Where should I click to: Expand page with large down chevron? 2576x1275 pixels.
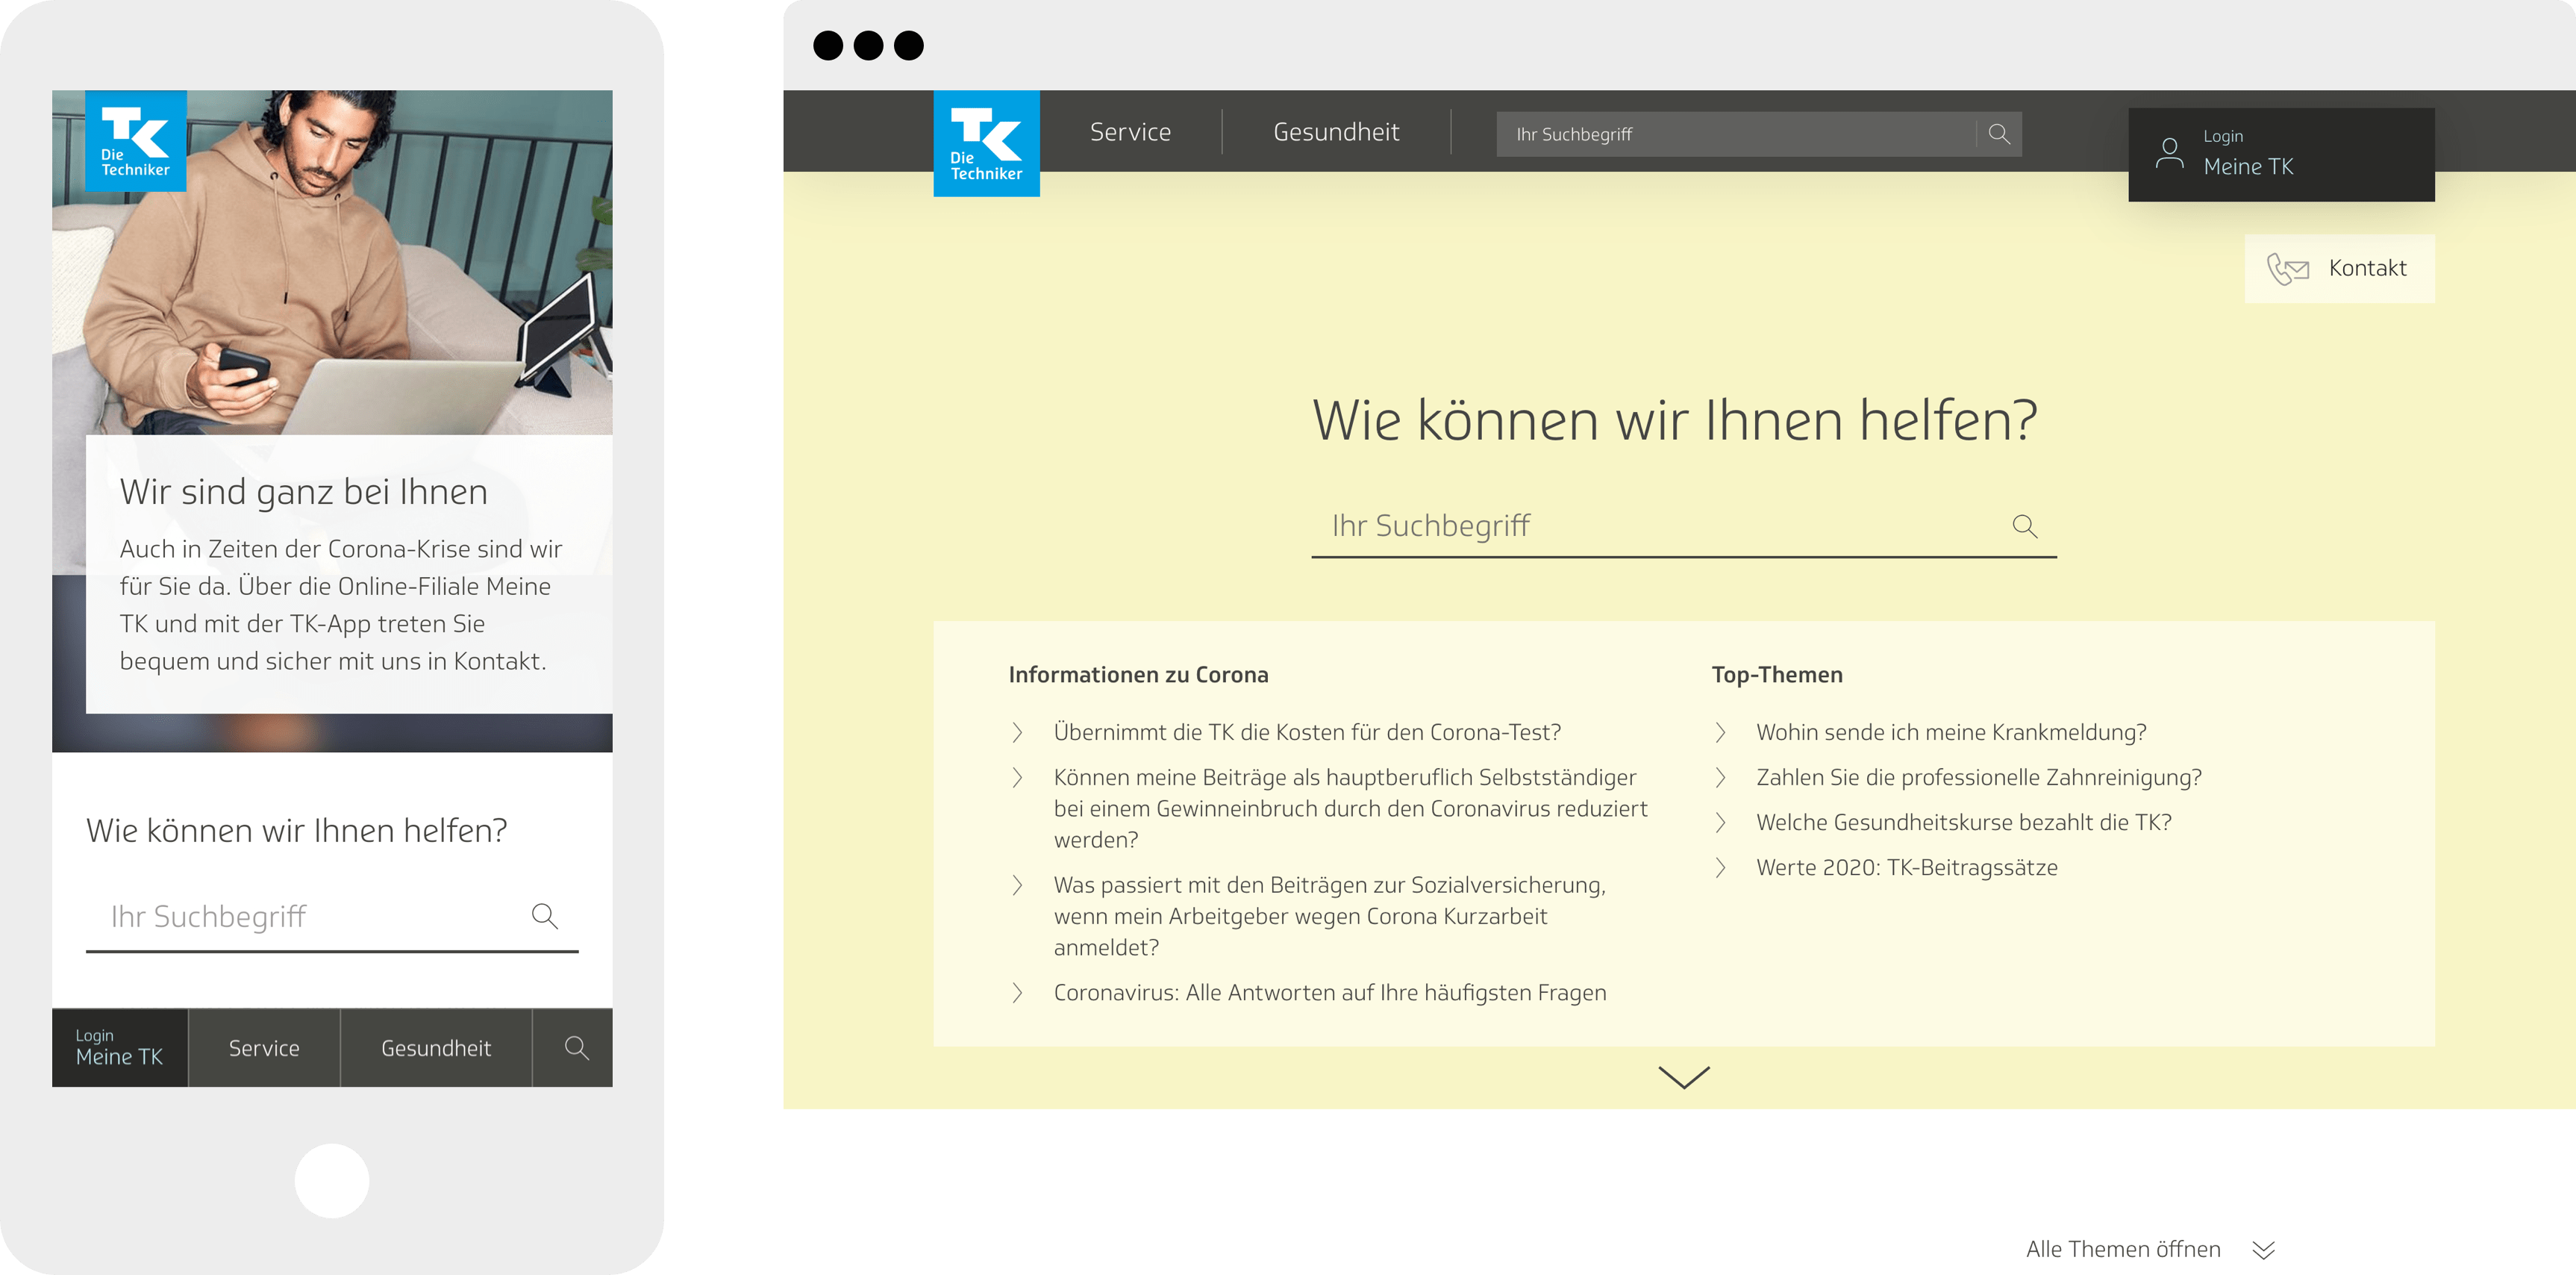(x=1684, y=1077)
